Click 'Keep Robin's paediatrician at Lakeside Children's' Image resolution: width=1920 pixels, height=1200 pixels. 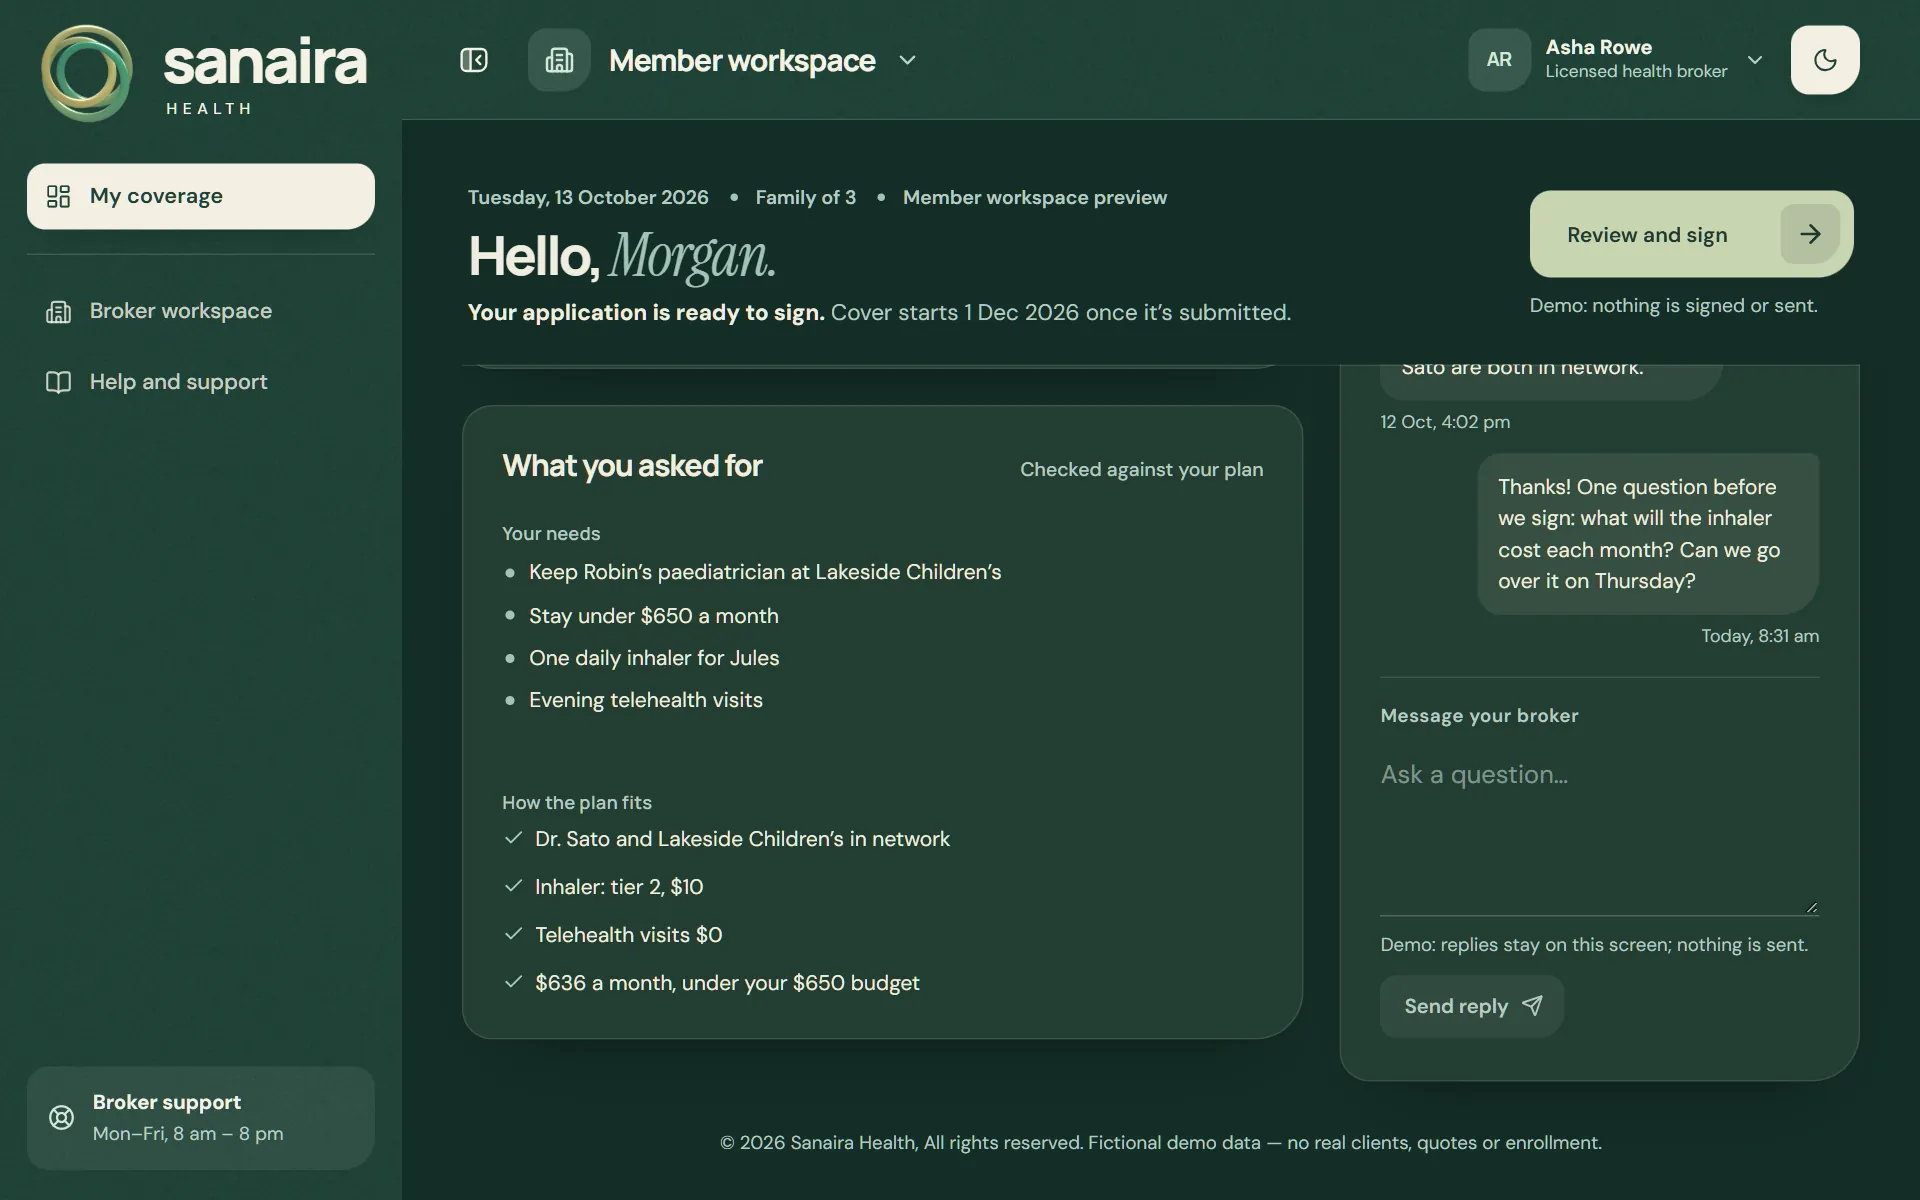pos(765,572)
